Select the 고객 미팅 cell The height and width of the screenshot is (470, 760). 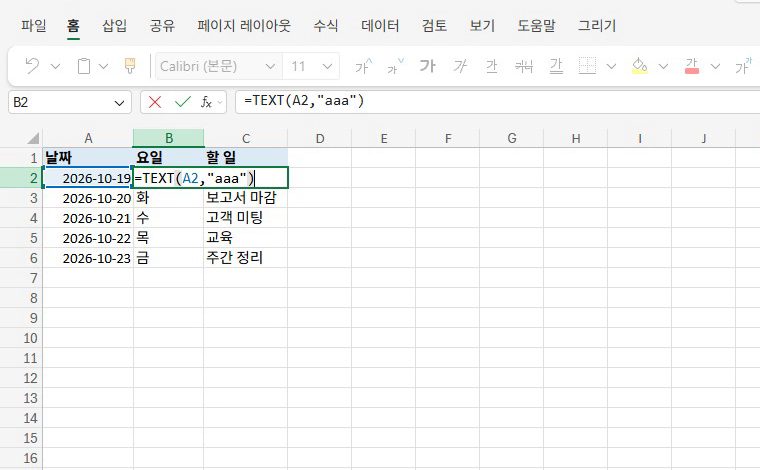pos(246,218)
